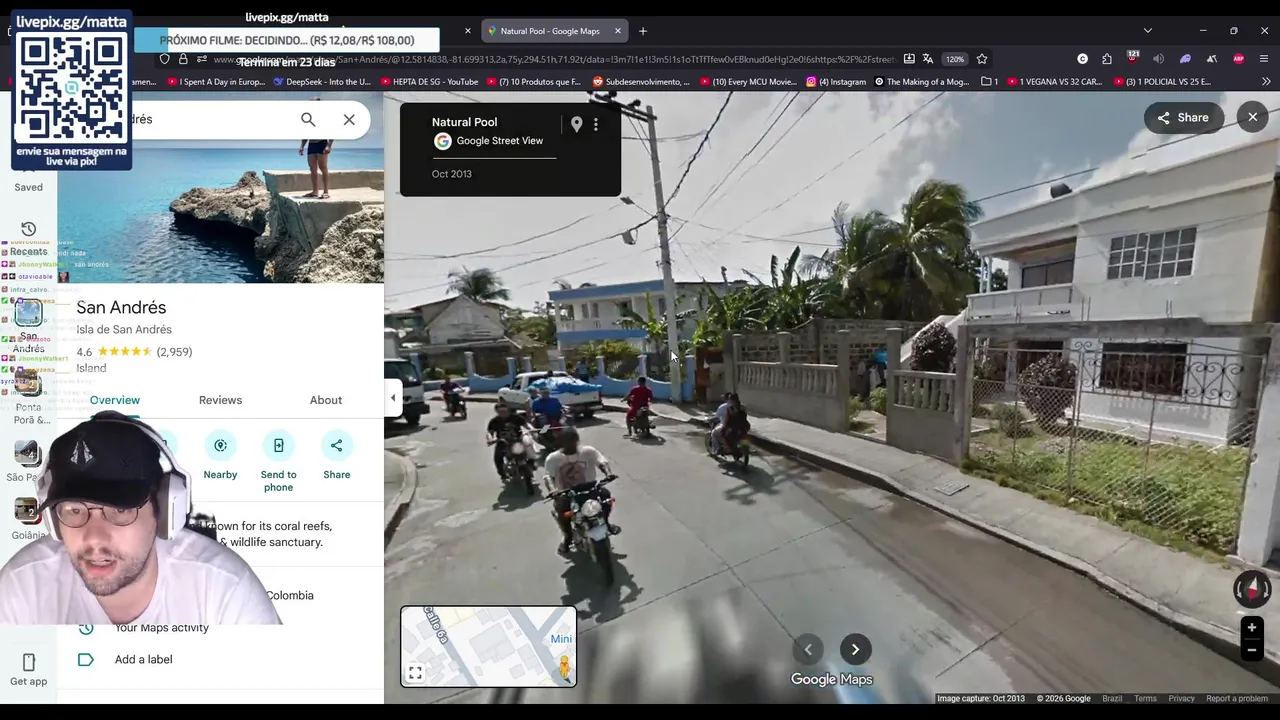Screen dimensions: 1280x720
Task: Click the minimap thumbnail
Action: point(488,646)
